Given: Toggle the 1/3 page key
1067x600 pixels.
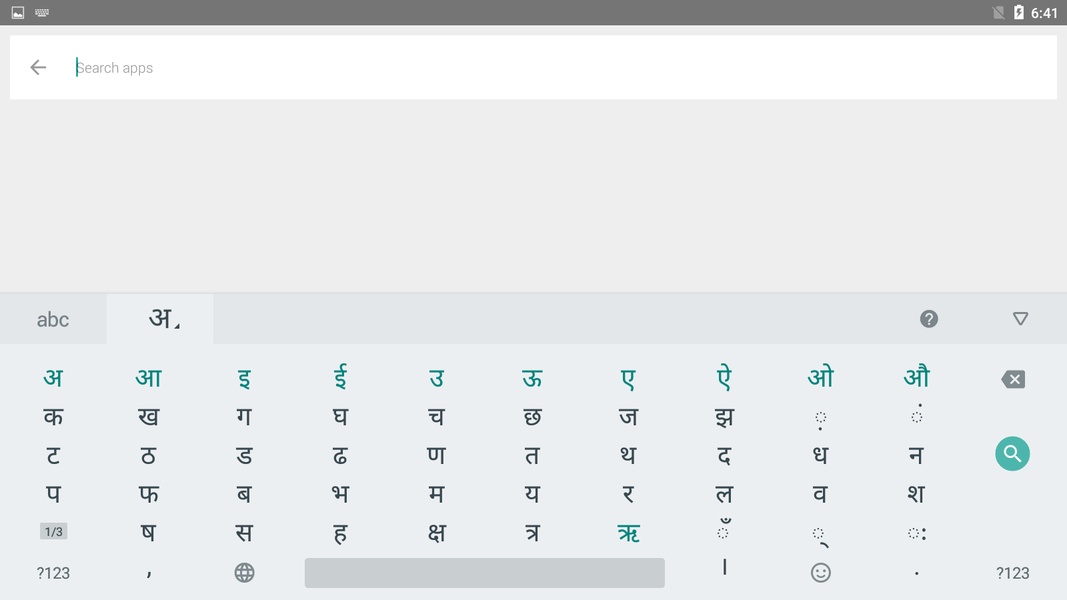Looking at the screenshot, I should click(x=53, y=532).
